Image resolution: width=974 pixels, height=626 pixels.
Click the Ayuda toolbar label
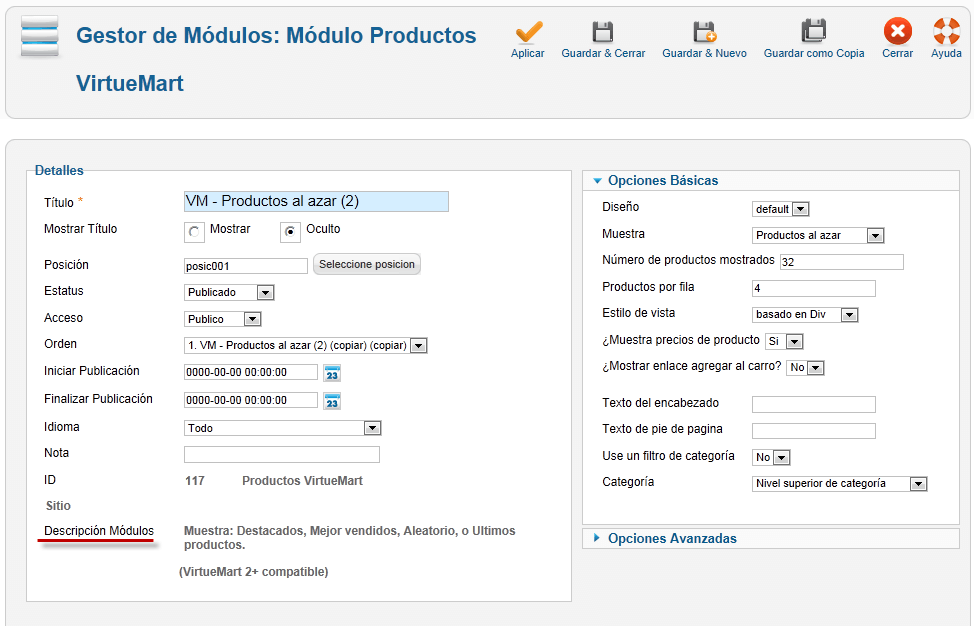(x=946, y=53)
